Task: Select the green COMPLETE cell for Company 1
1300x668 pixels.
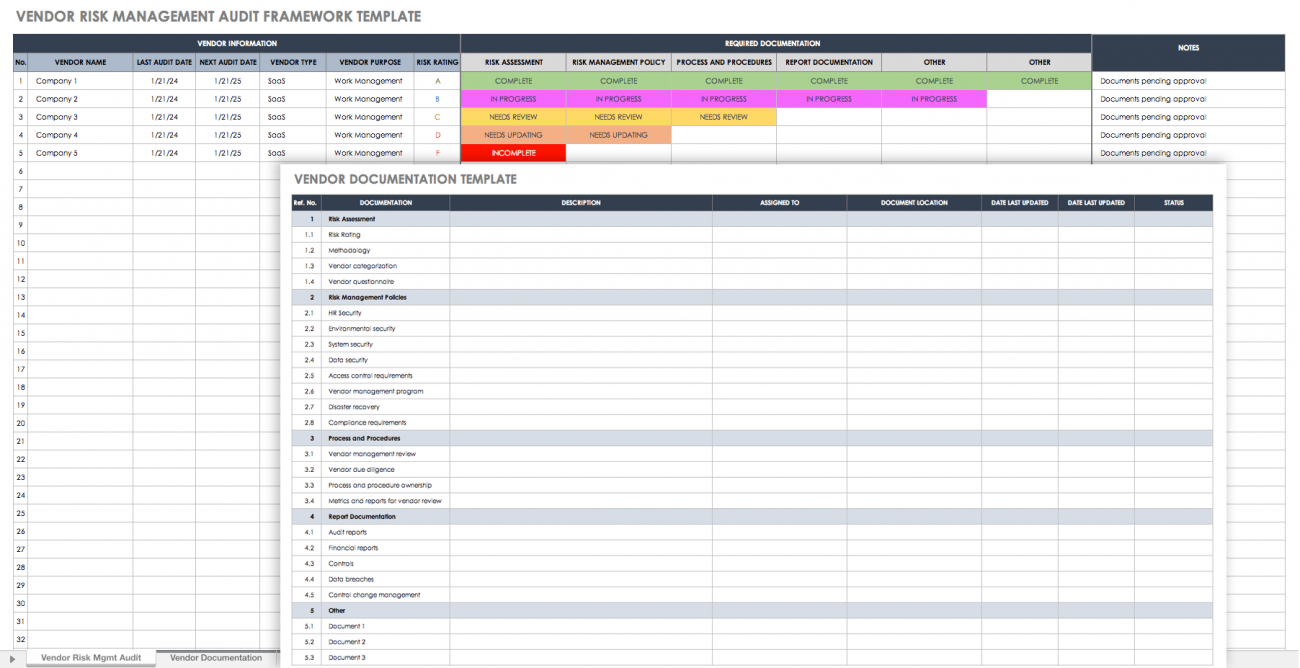Action: 513,81
